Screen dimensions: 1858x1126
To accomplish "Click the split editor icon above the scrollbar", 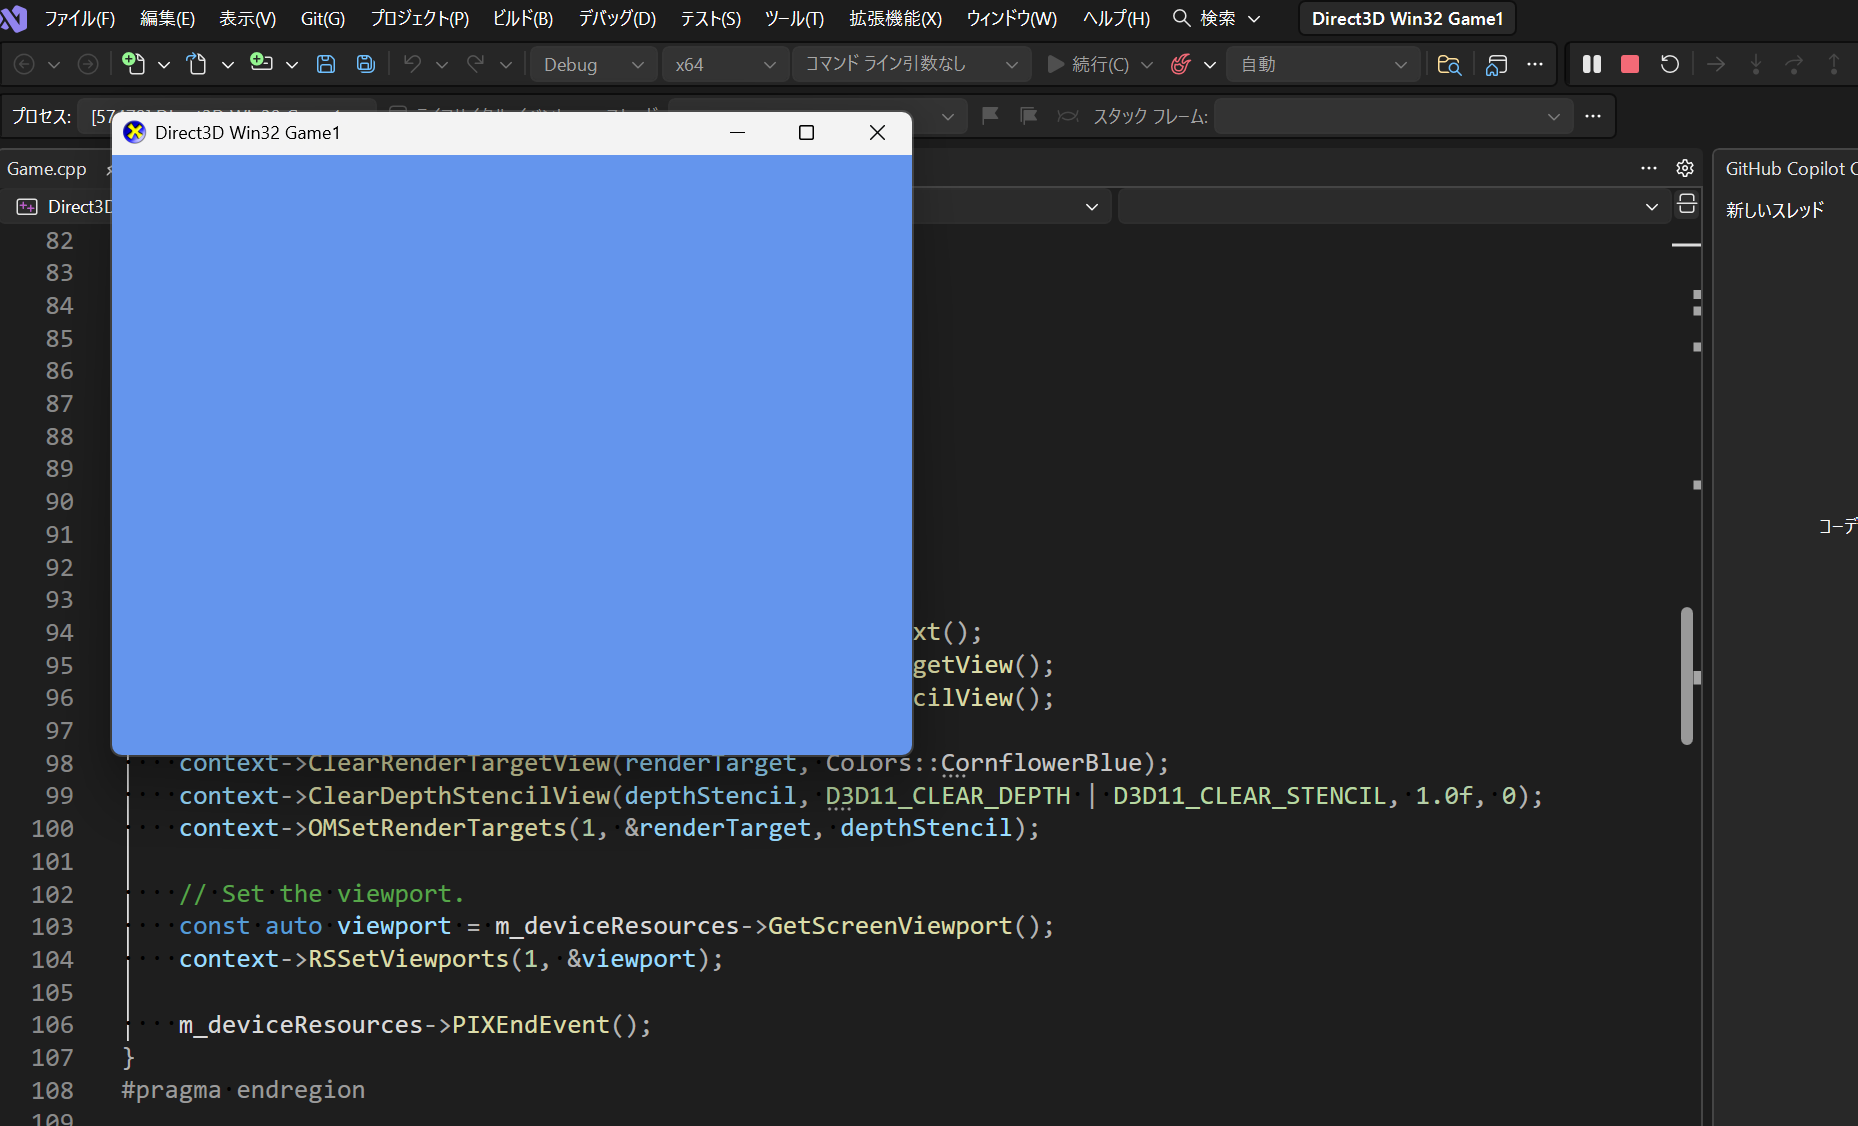I will [1687, 205].
